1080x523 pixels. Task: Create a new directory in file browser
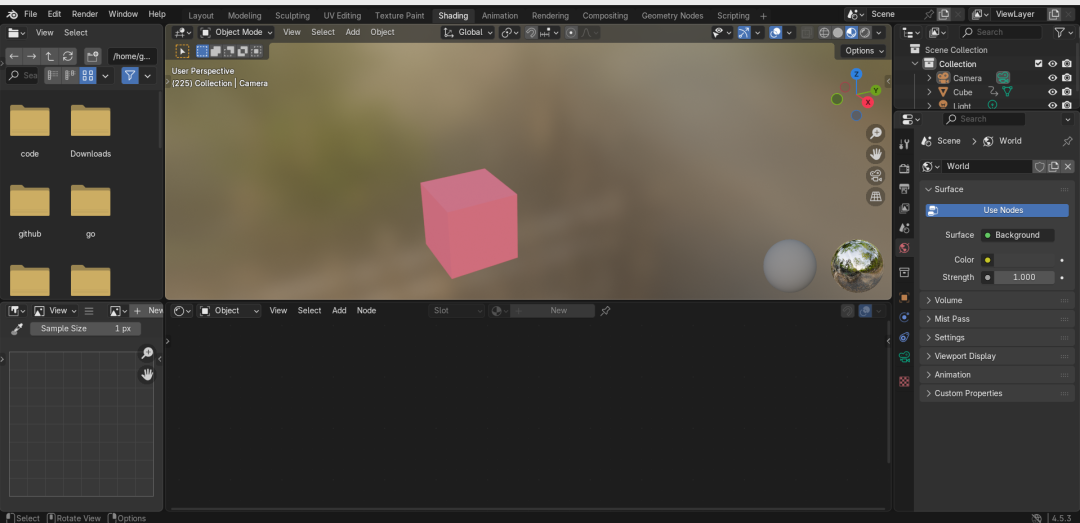click(92, 57)
